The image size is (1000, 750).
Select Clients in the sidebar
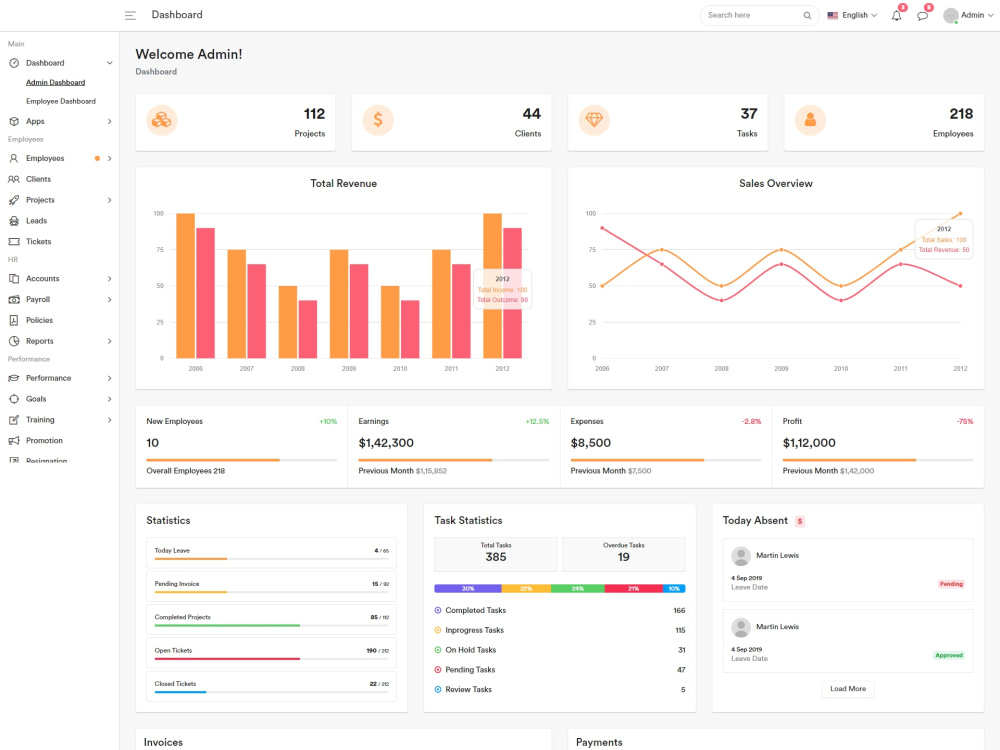pyautogui.click(x=38, y=179)
